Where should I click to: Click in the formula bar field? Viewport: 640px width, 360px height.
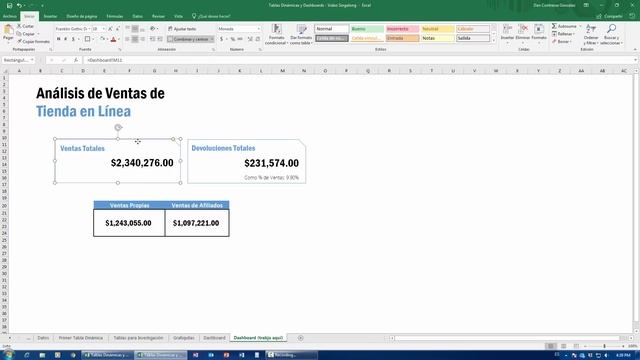[x=358, y=60]
